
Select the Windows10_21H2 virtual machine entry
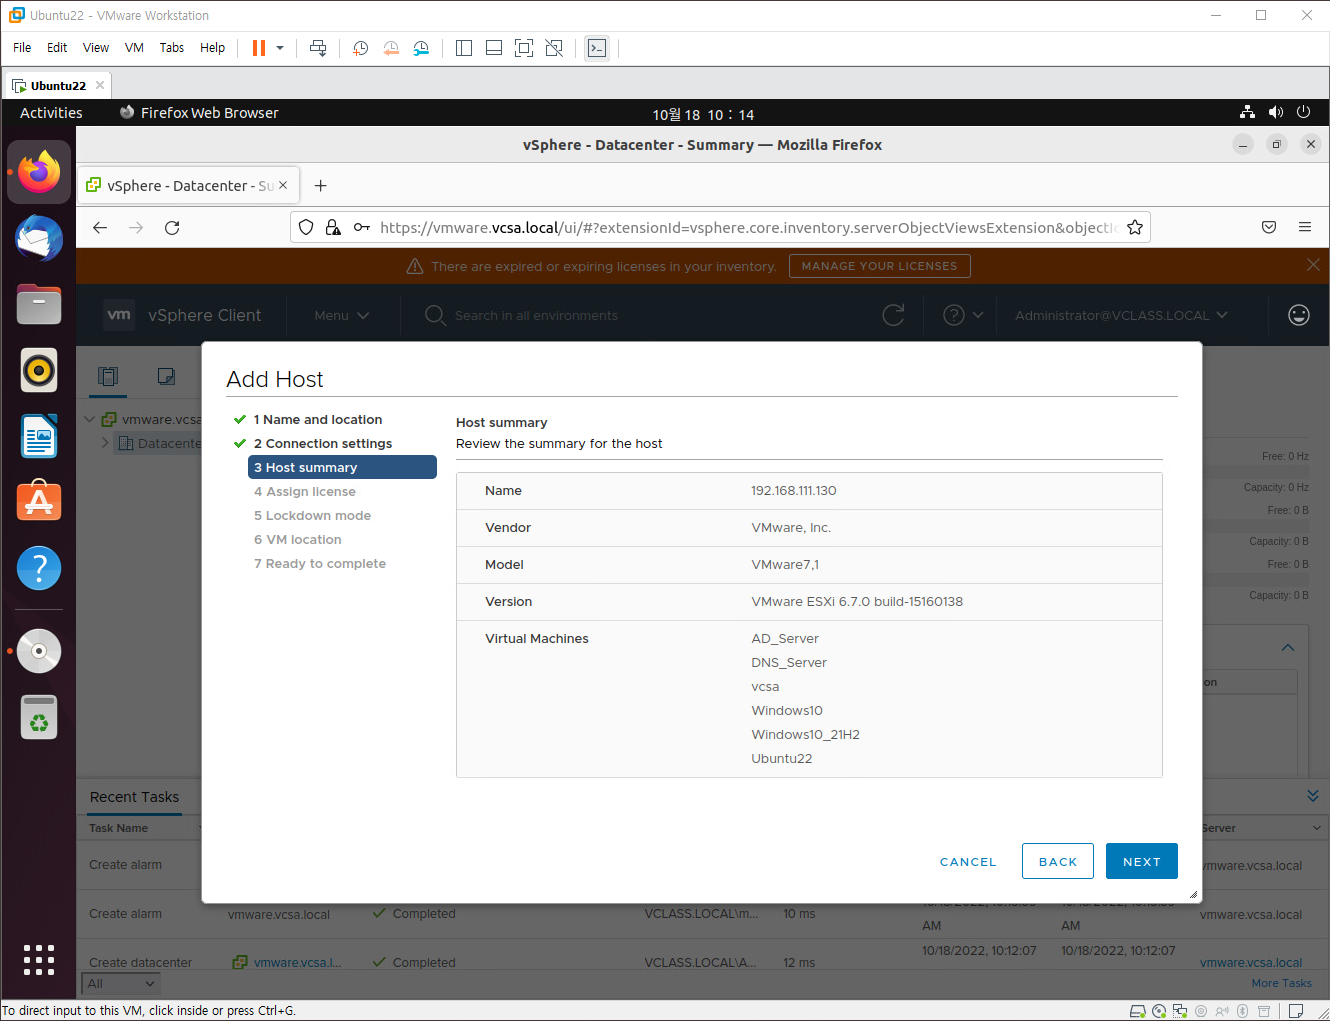806,734
